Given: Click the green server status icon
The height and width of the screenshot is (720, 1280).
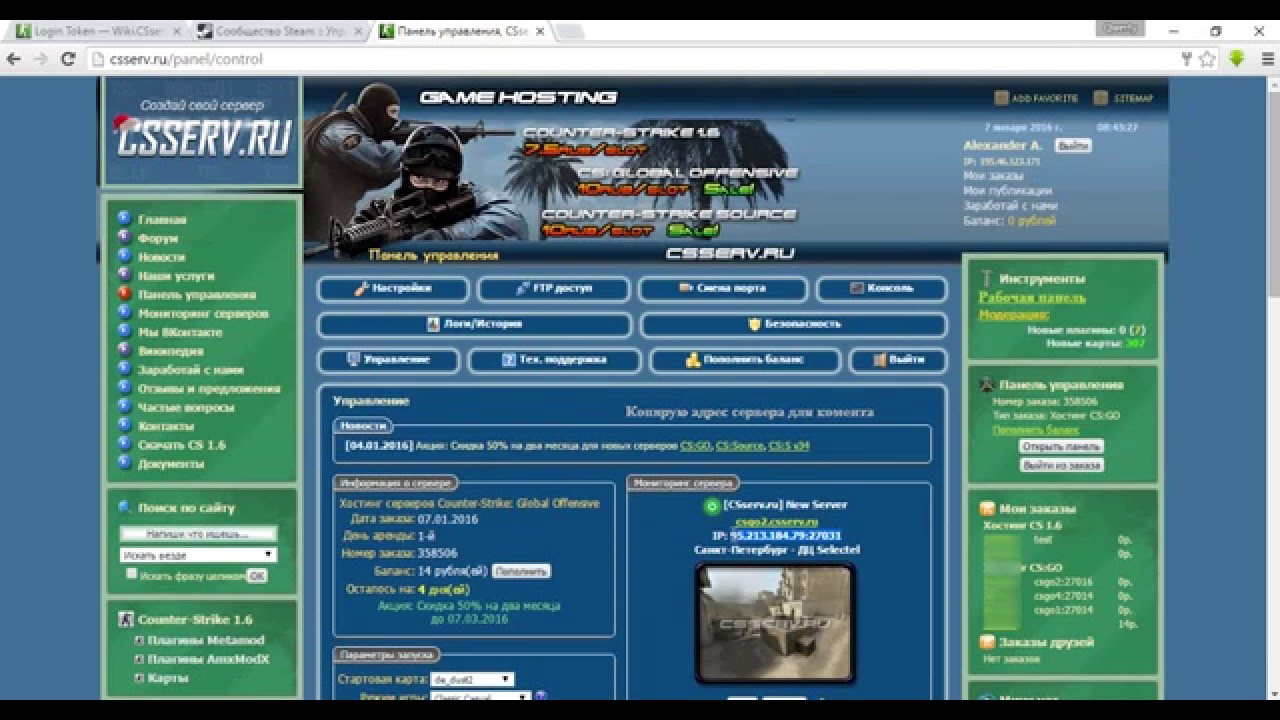Looking at the screenshot, I should point(711,506).
